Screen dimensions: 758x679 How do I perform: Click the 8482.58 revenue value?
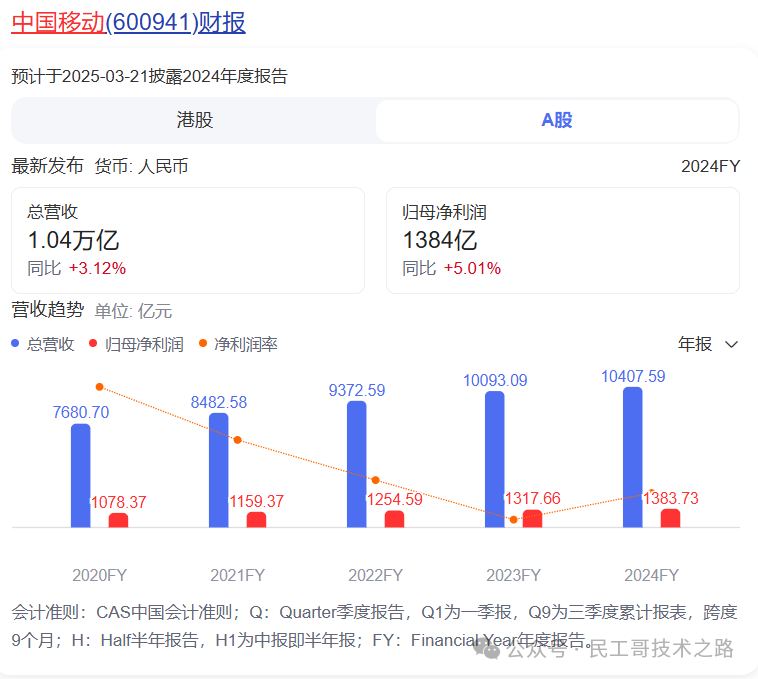coord(219,402)
